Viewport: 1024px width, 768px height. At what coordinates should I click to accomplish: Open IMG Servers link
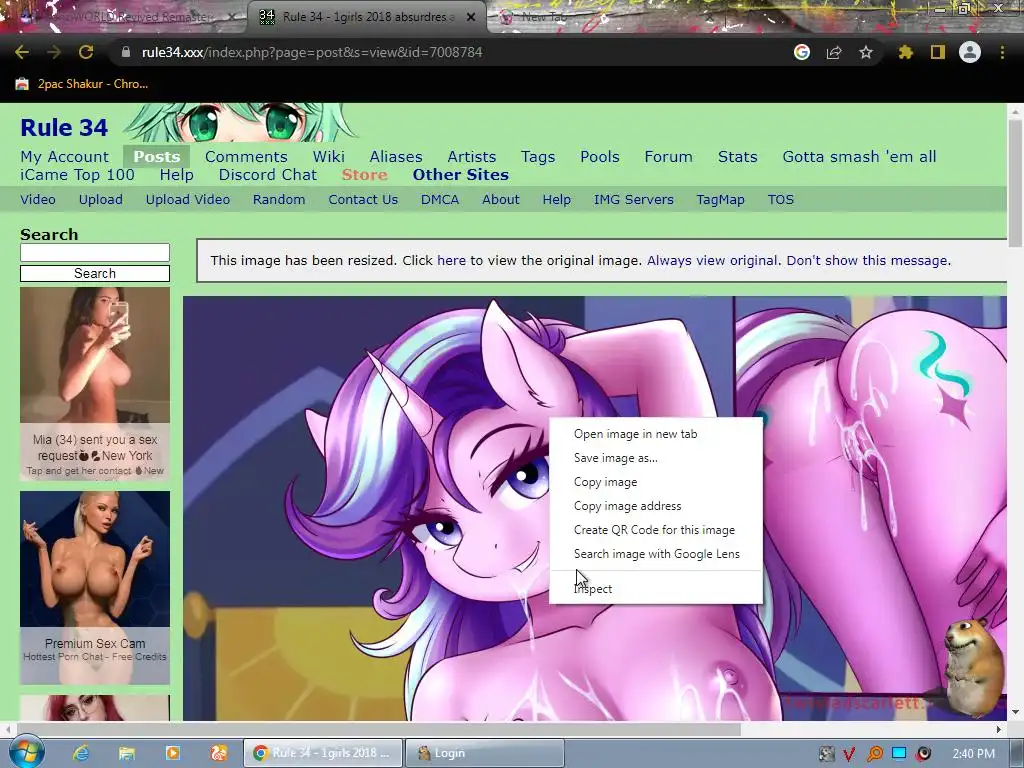click(633, 200)
